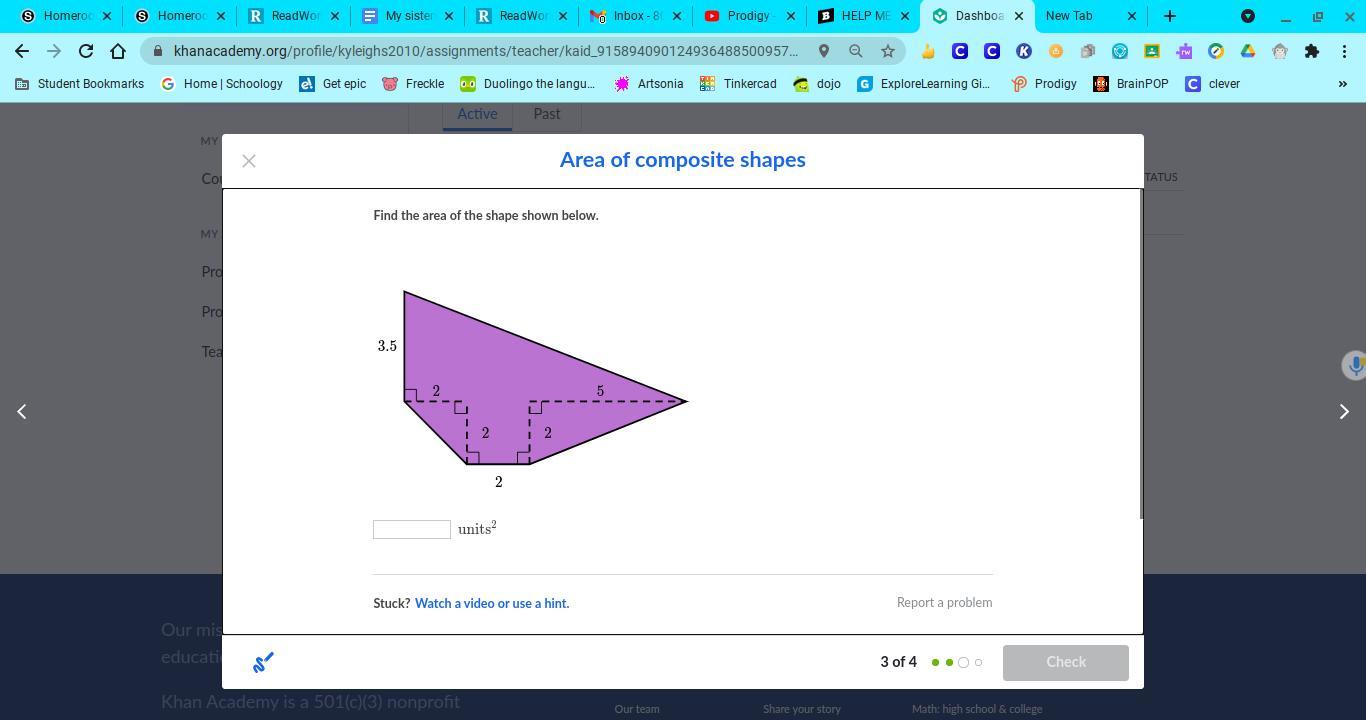
Task: Open clever bookmark
Action: (1212, 84)
